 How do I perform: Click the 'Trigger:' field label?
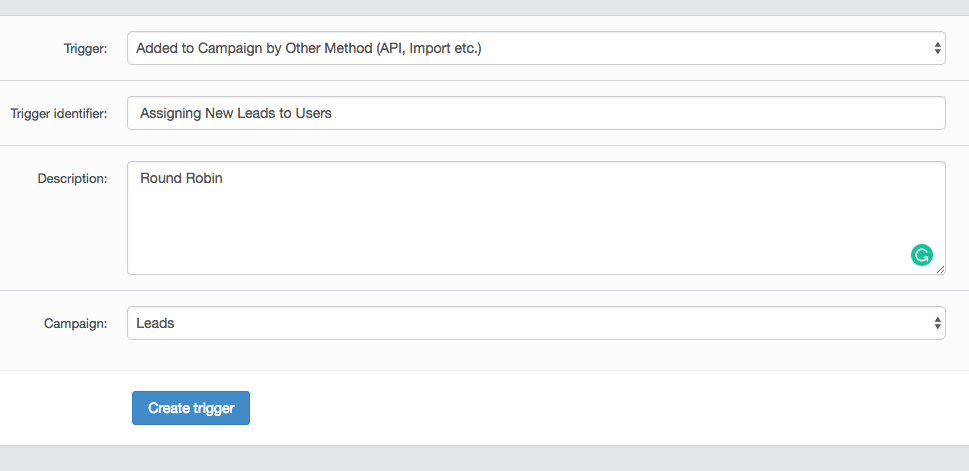[x=87, y=48]
